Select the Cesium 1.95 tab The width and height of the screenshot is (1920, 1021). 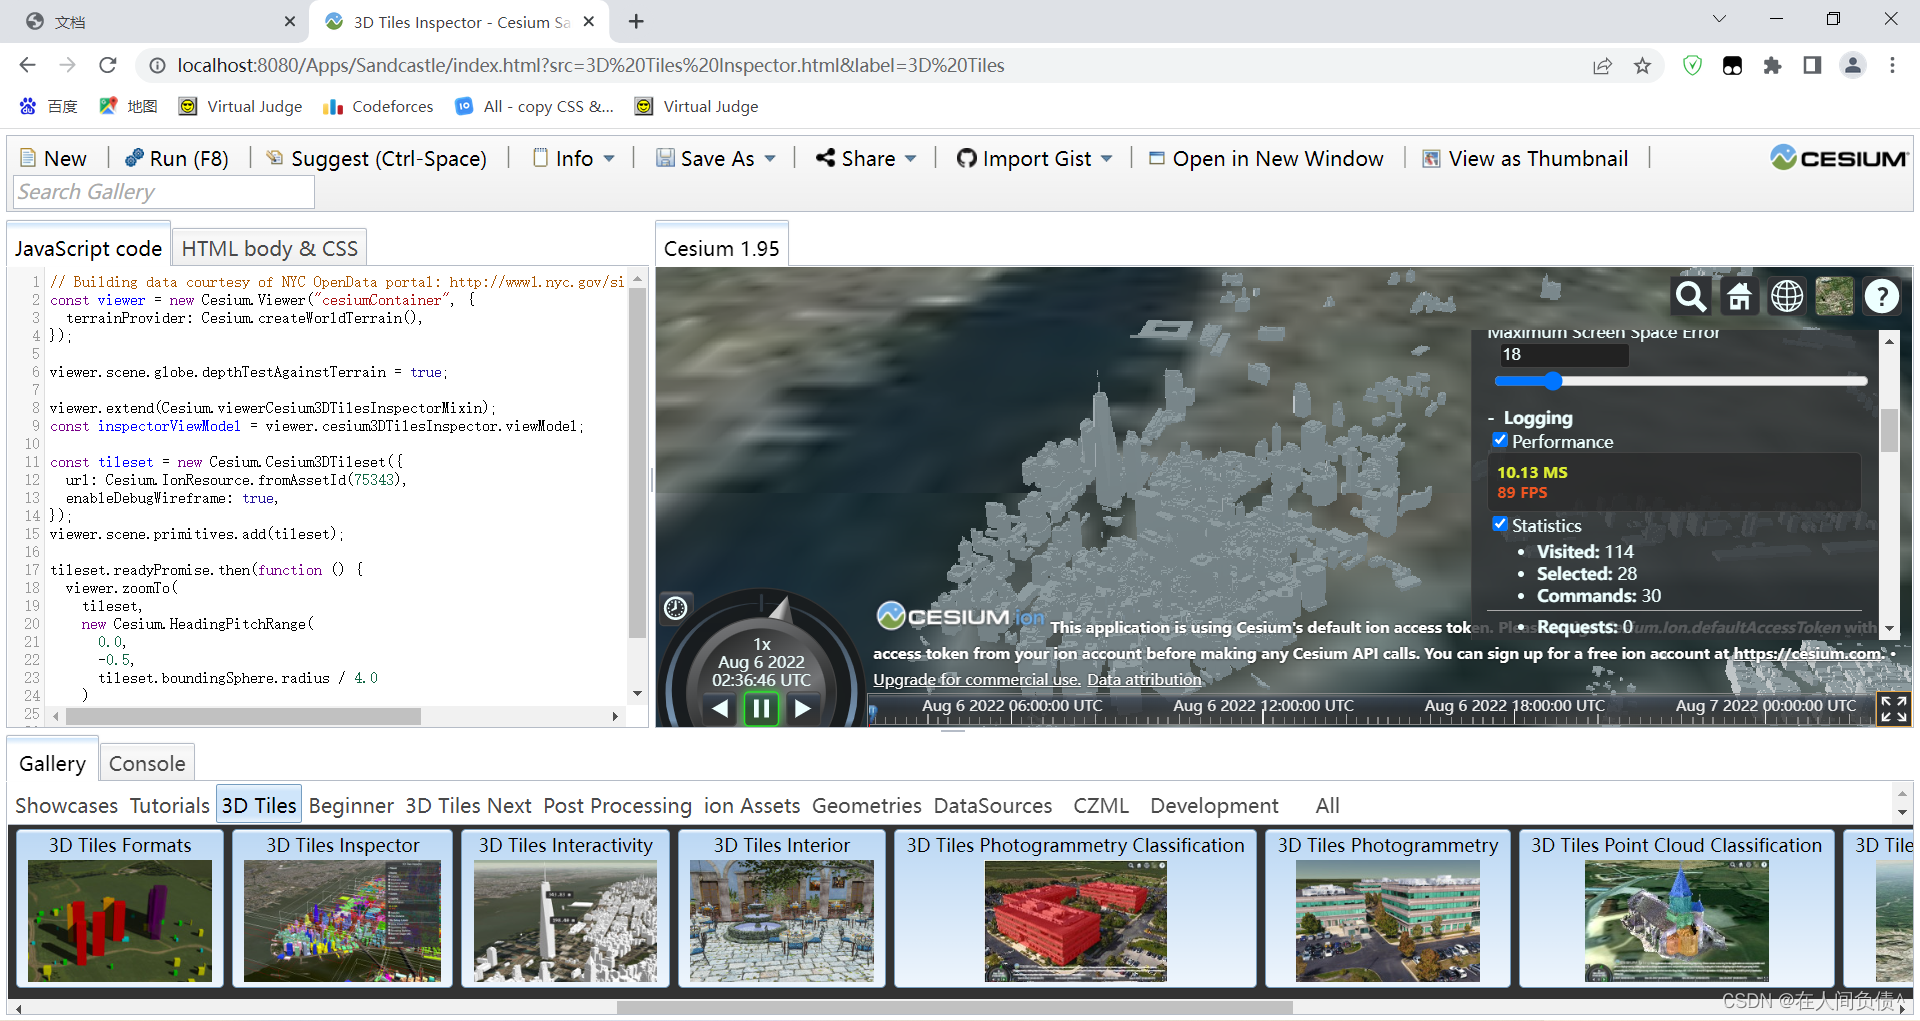coord(722,248)
